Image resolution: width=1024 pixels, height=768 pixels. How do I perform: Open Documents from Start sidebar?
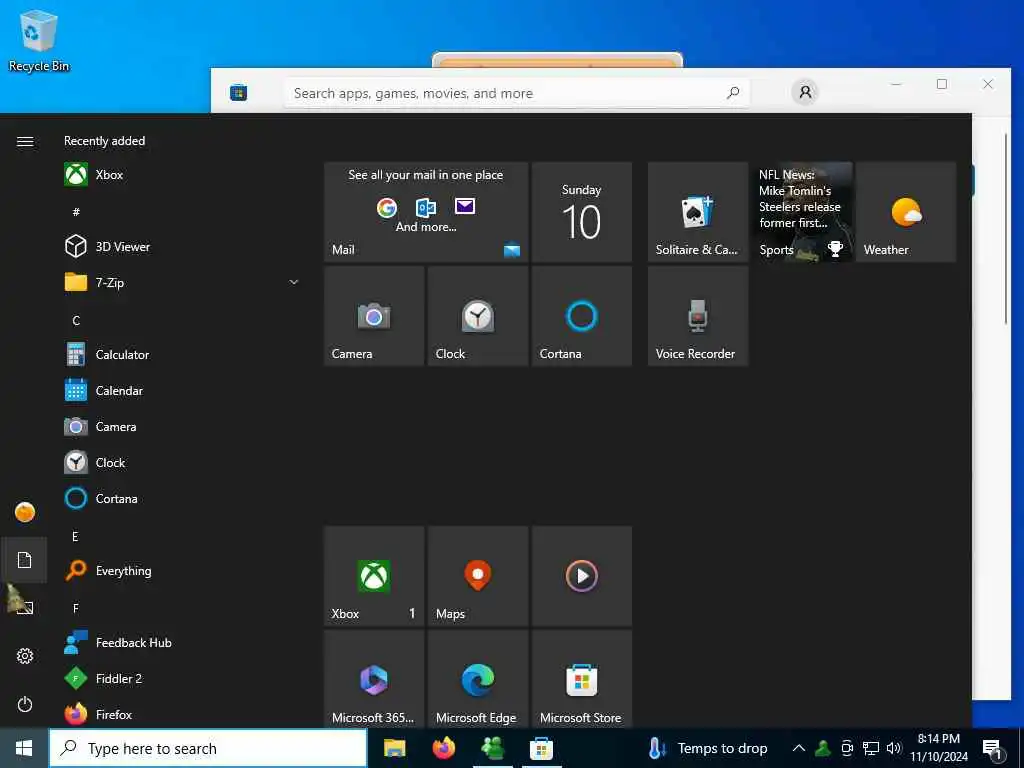(x=24, y=560)
